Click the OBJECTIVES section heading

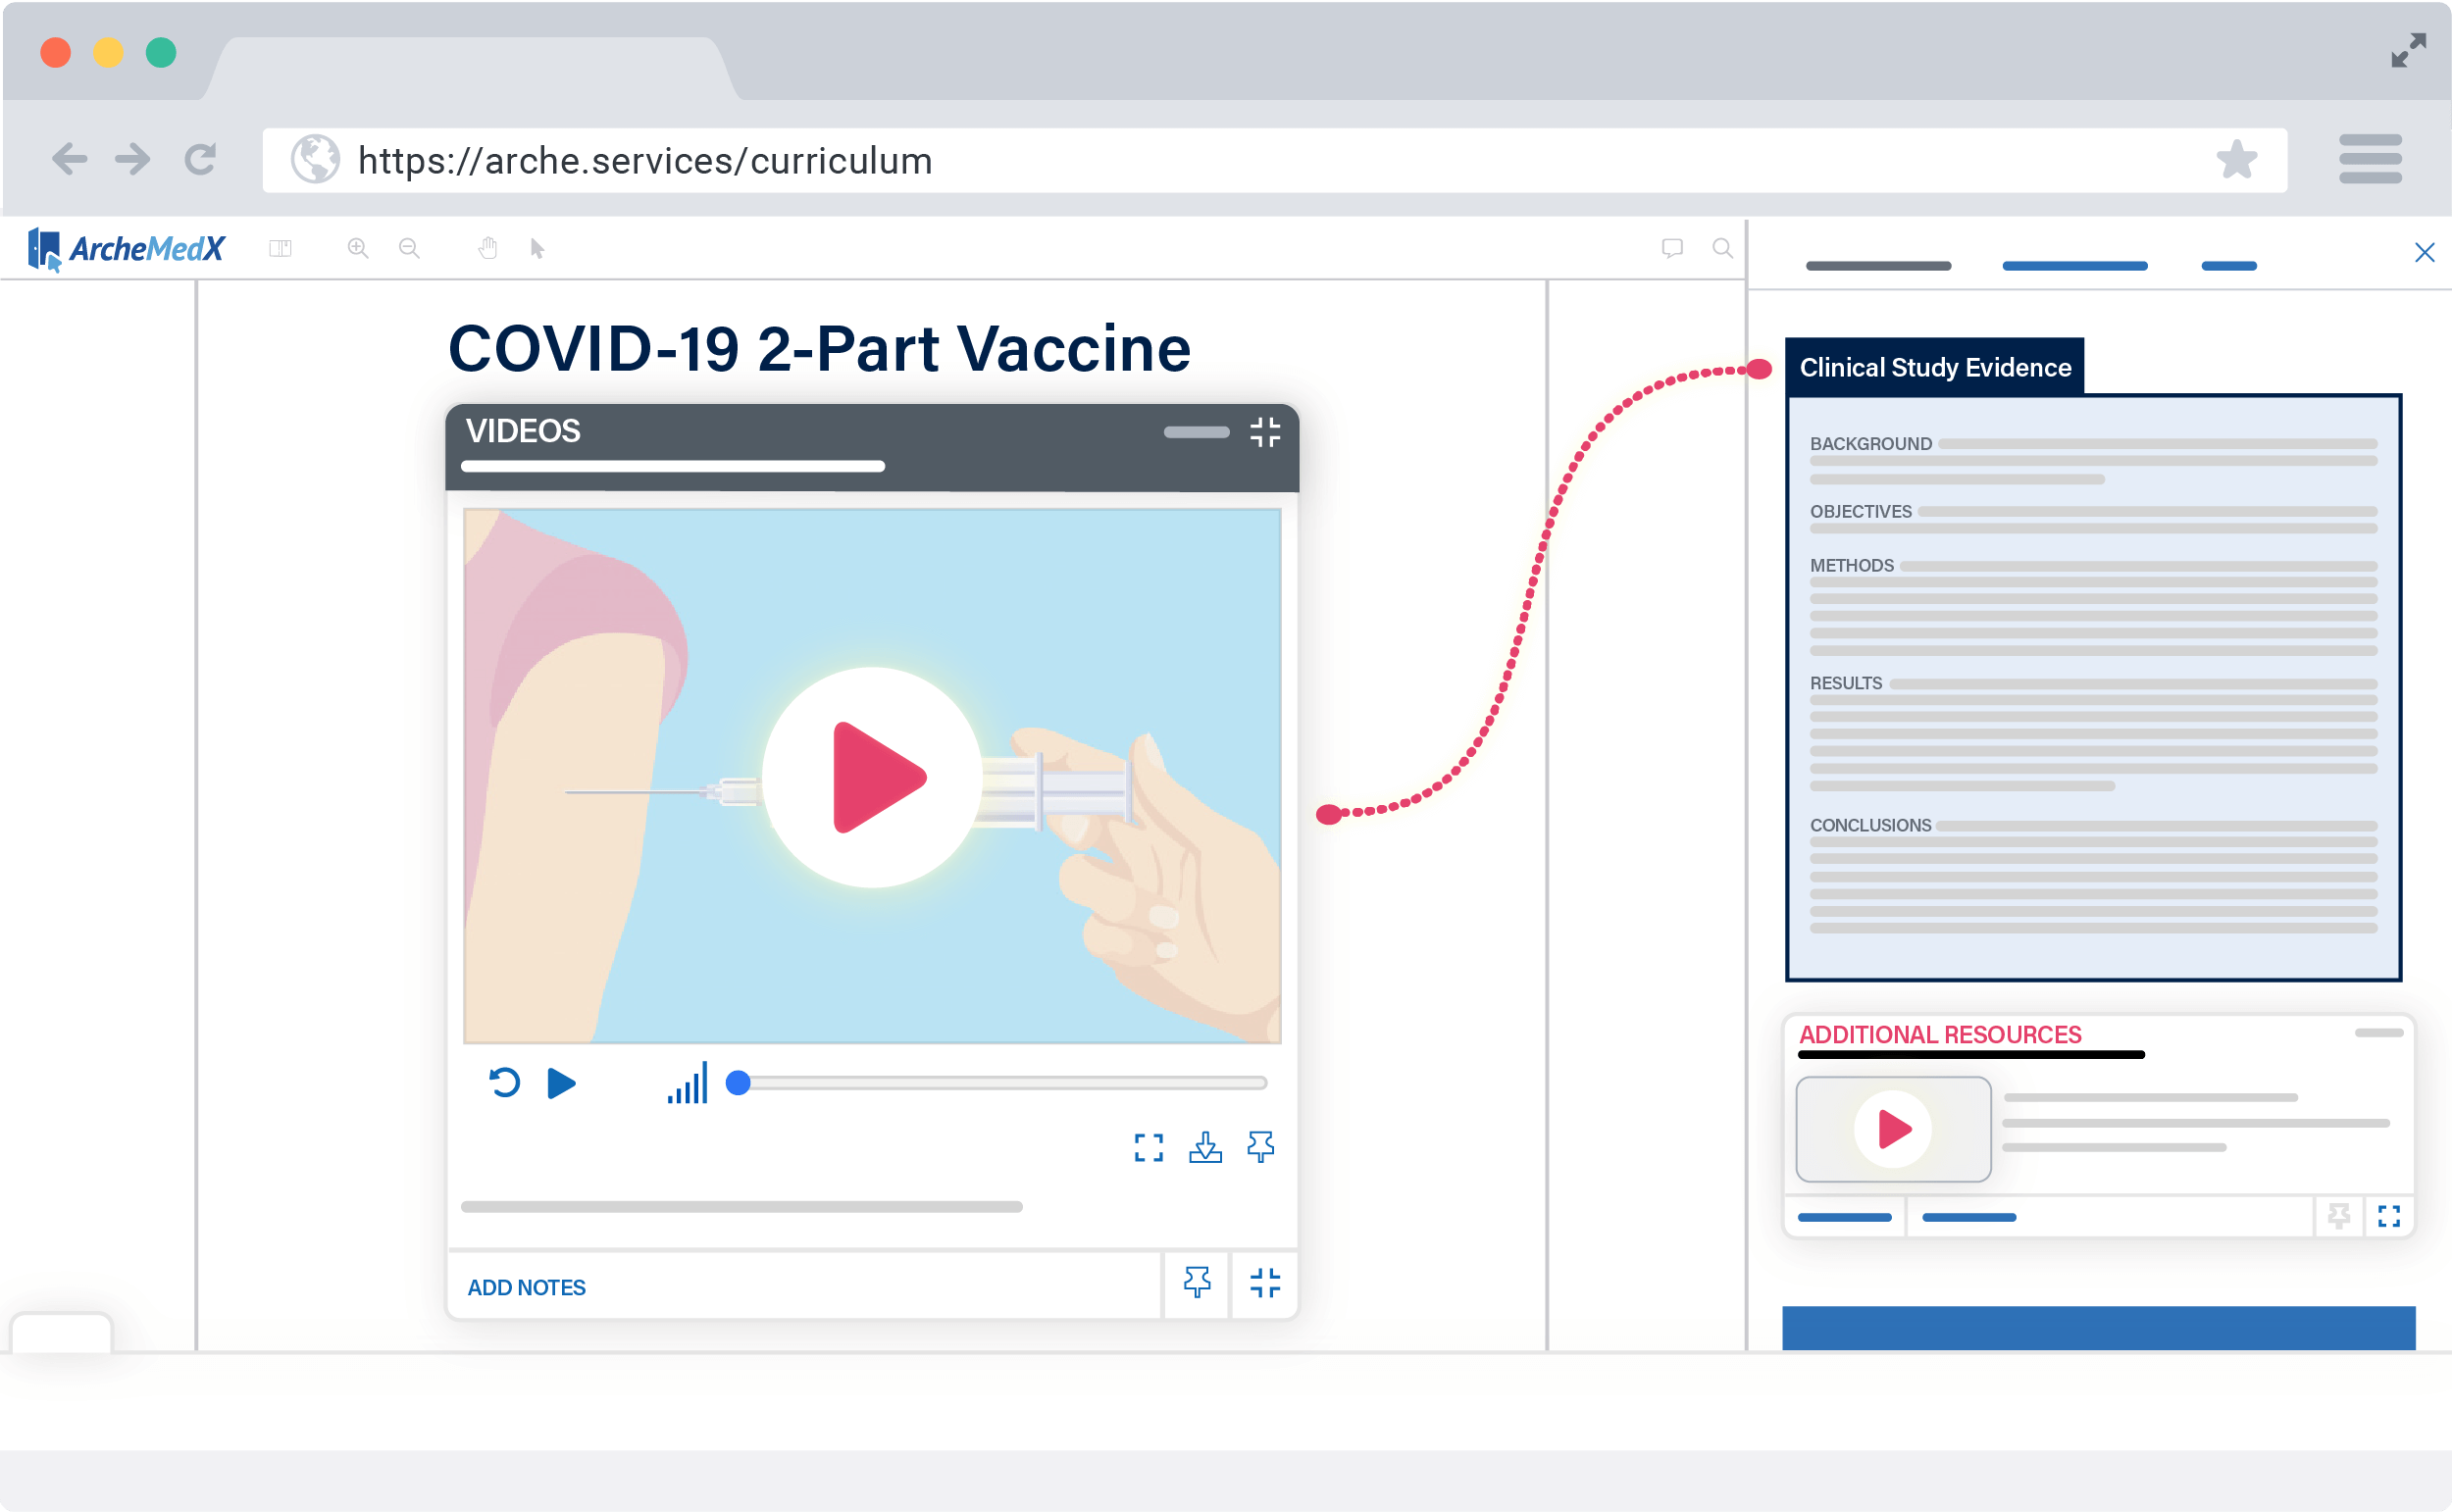click(1860, 512)
